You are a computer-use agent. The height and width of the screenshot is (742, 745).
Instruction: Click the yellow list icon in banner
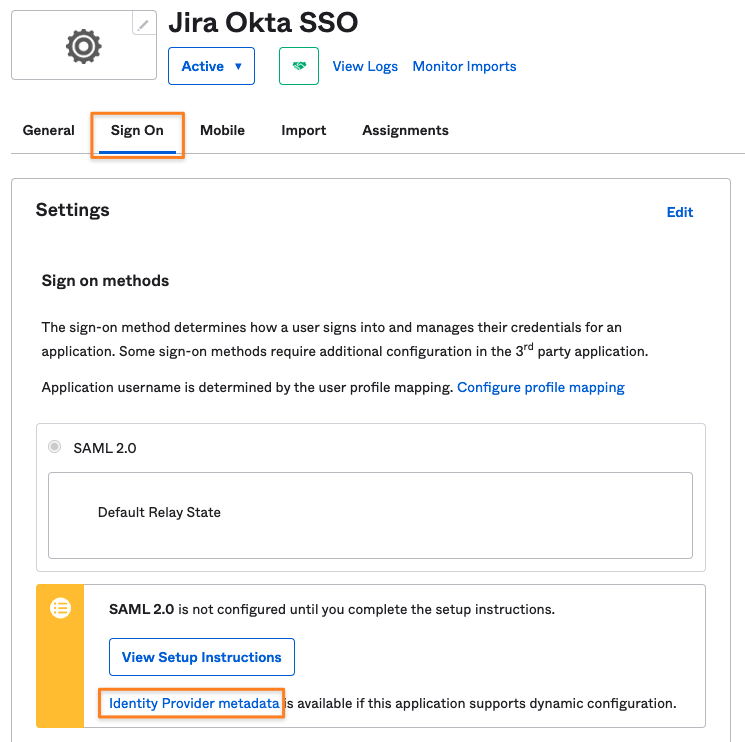click(x=60, y=608)
